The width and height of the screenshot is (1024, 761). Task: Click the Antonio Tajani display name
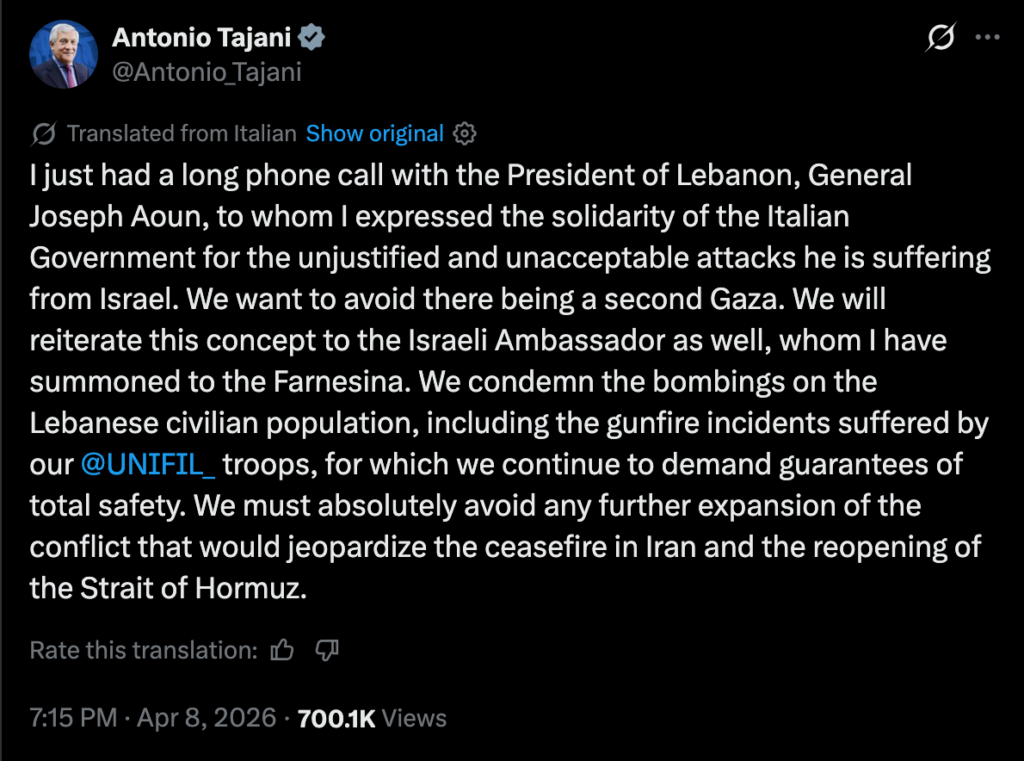[x=205, y=38]
